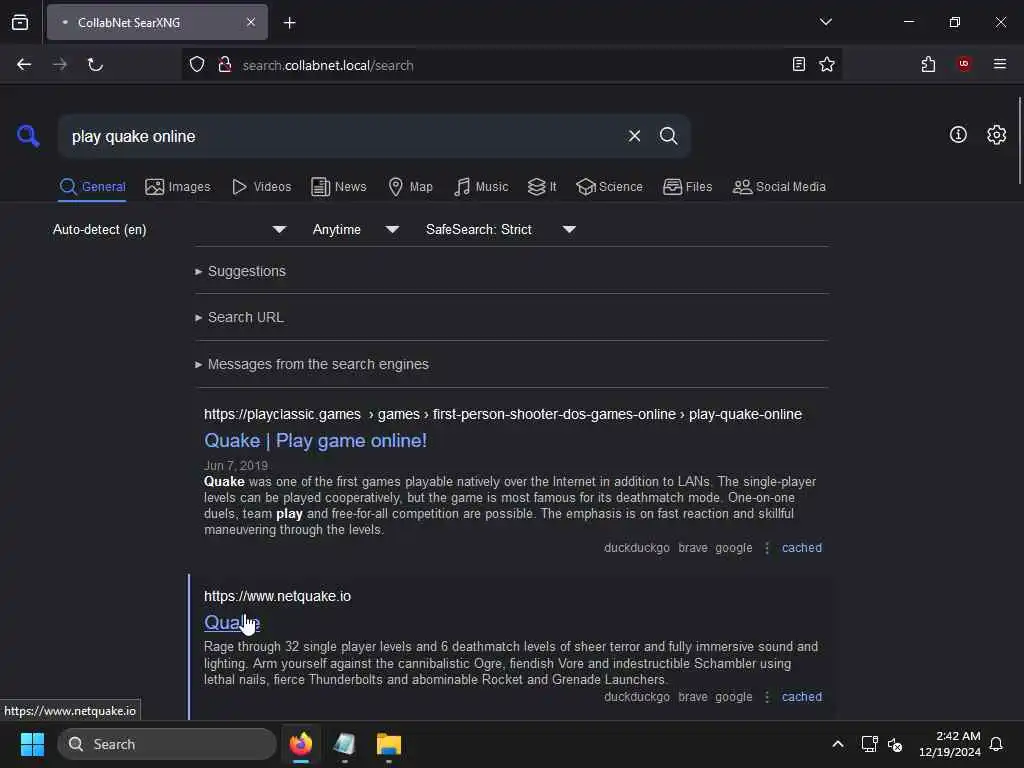Open a new browser tab
Image resolution: width=1024 pixels, height=768 pixels.
(289, 23)
